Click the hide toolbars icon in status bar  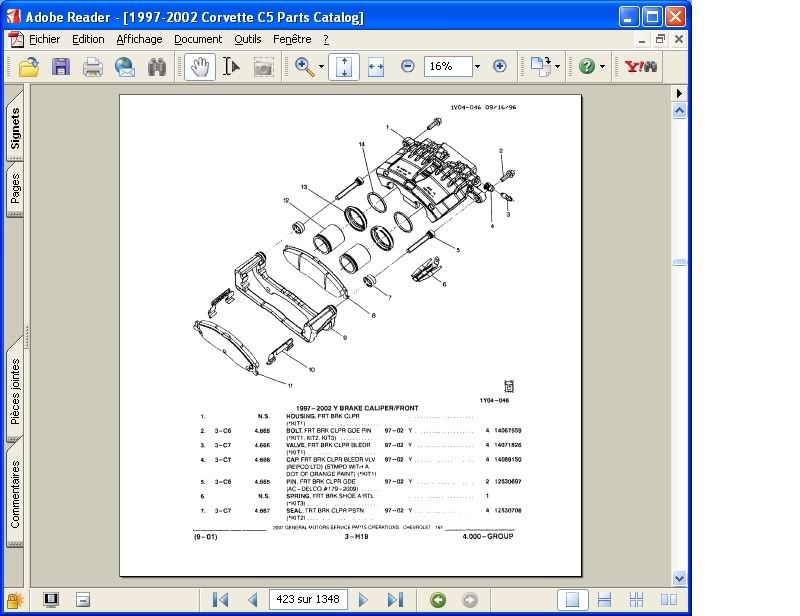coord(83,600)
